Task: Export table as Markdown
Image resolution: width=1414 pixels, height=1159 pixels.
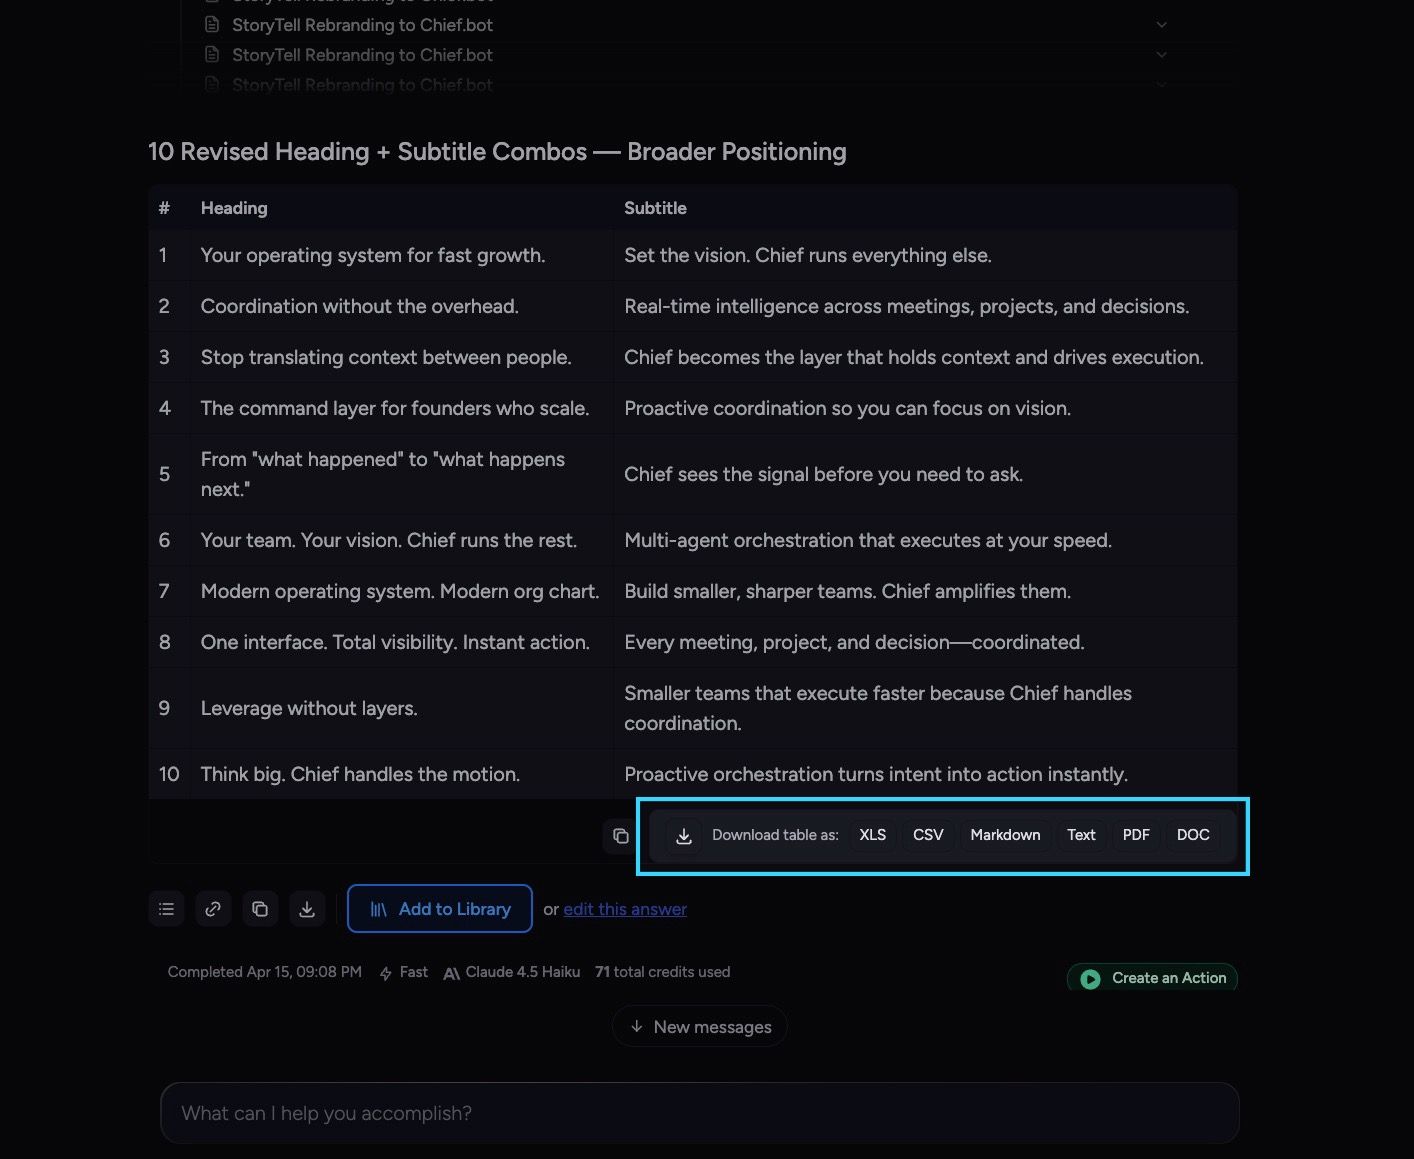Action: click(1005, 835)
